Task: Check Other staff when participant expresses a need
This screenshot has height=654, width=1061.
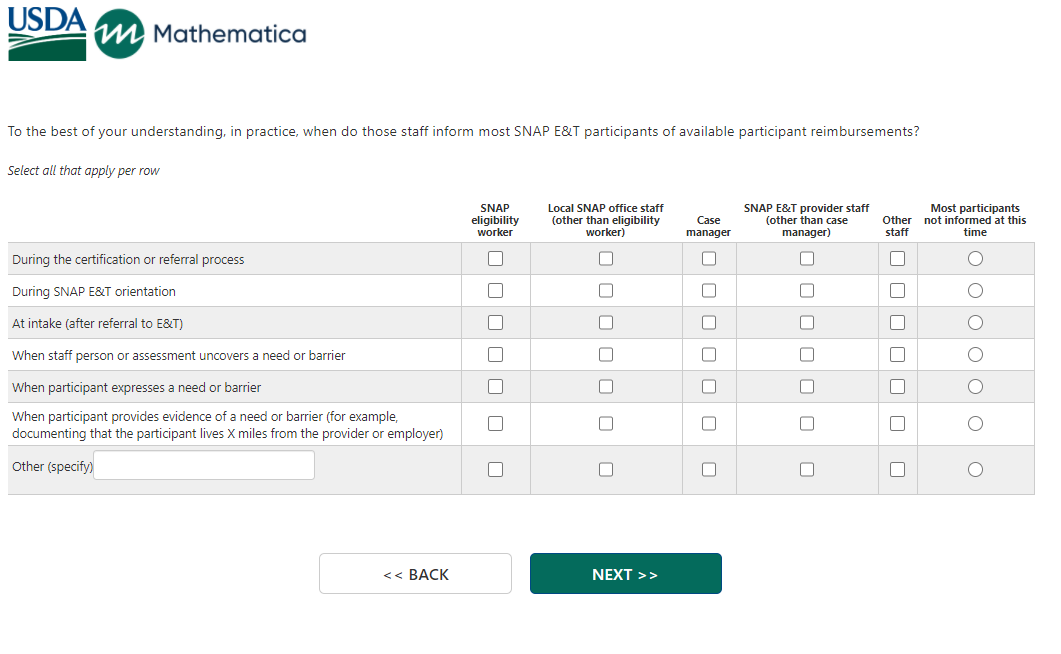Action: [897, 387]
